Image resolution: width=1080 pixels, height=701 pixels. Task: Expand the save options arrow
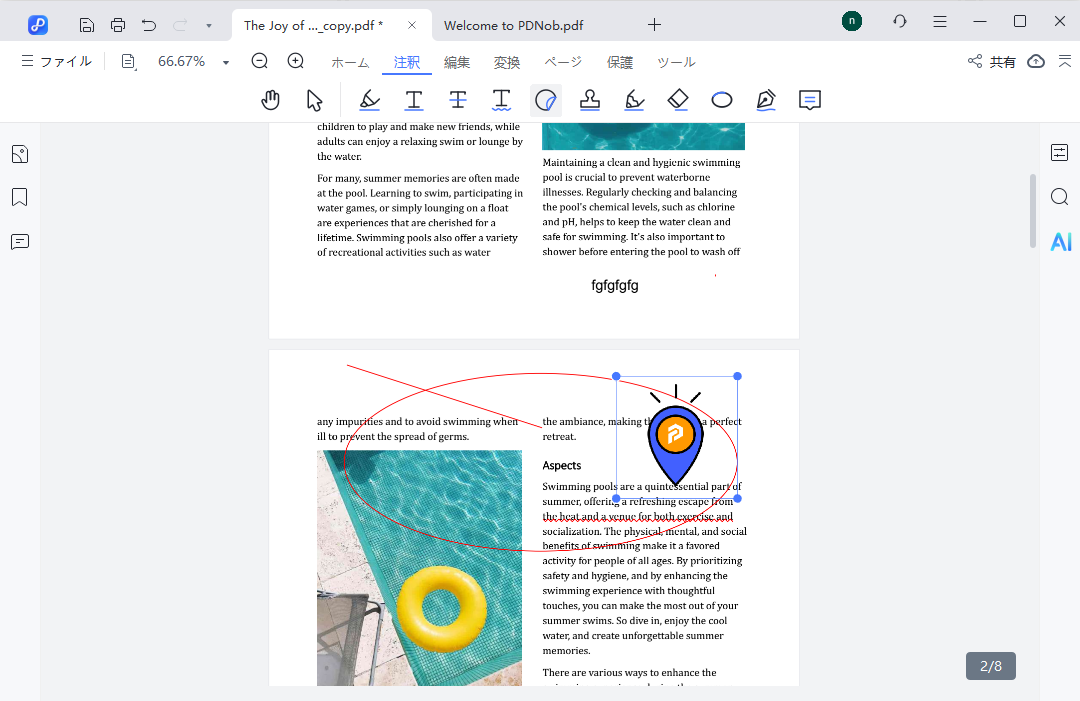(x=207, y=24)
